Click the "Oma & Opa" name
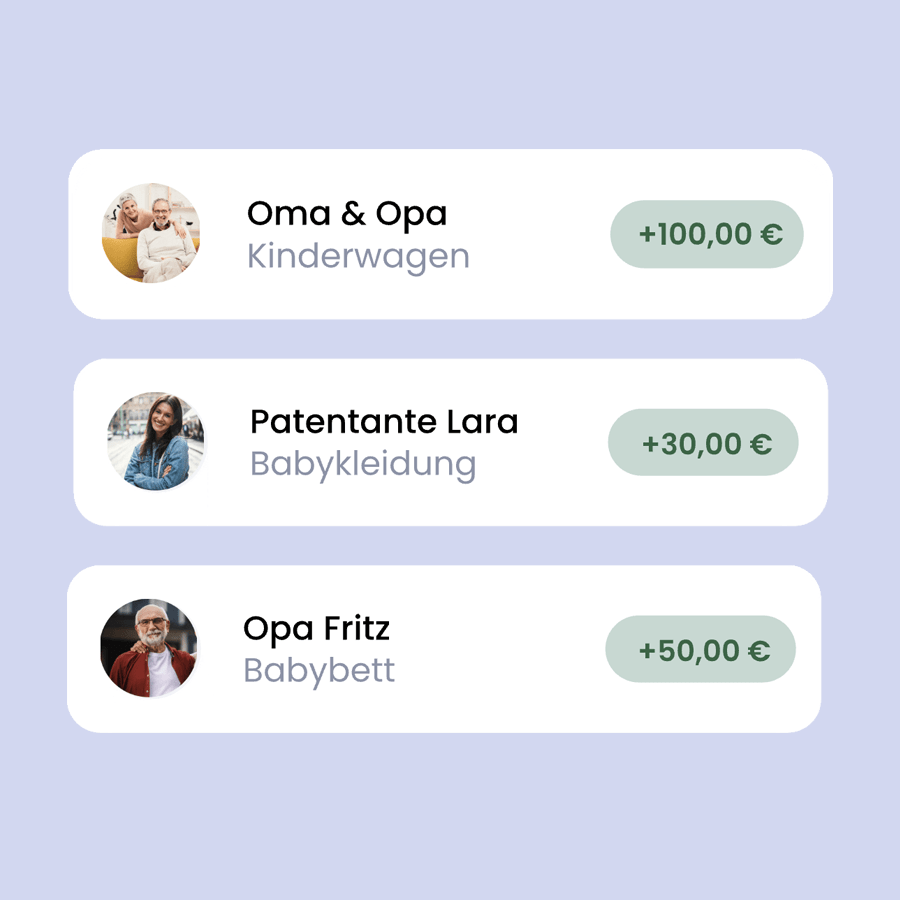 tap(346, 213)
